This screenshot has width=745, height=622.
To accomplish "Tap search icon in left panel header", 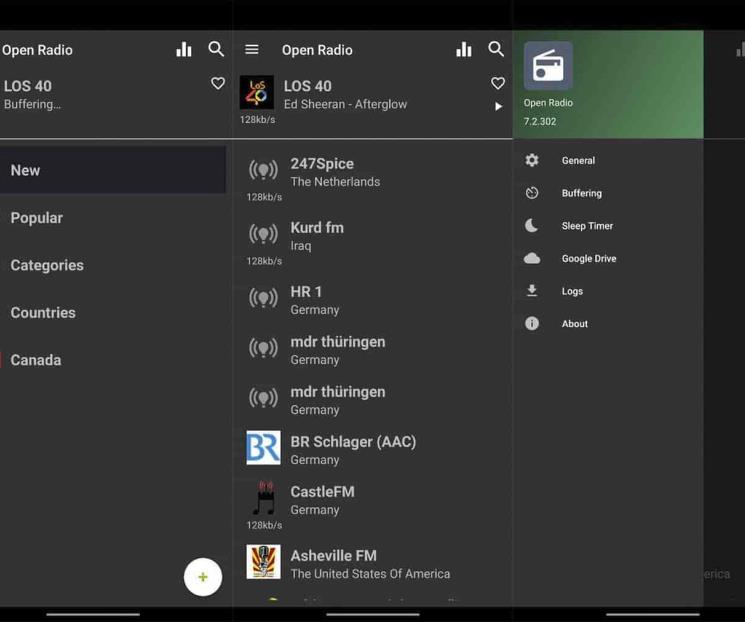I will click(216, 49).
